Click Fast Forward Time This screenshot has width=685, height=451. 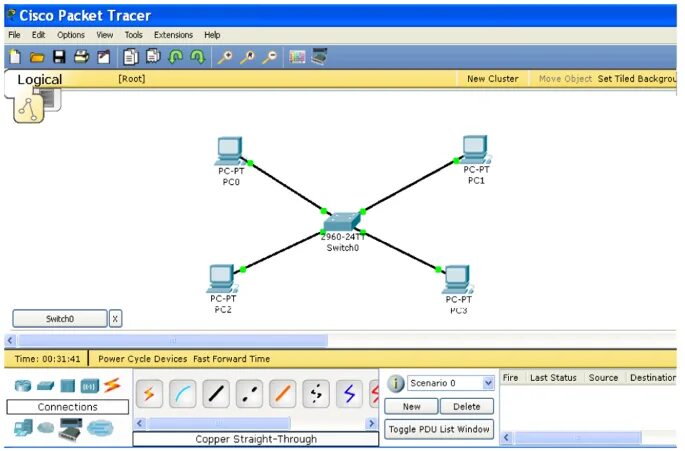(232, 359)
